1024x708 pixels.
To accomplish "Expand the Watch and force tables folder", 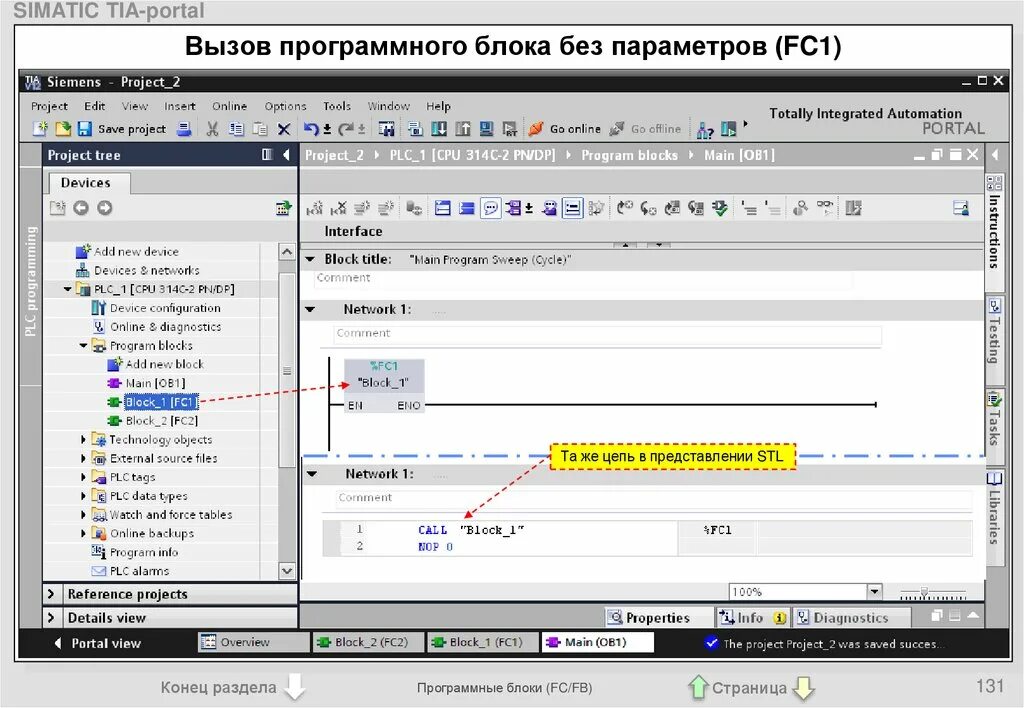I will 83,515.
